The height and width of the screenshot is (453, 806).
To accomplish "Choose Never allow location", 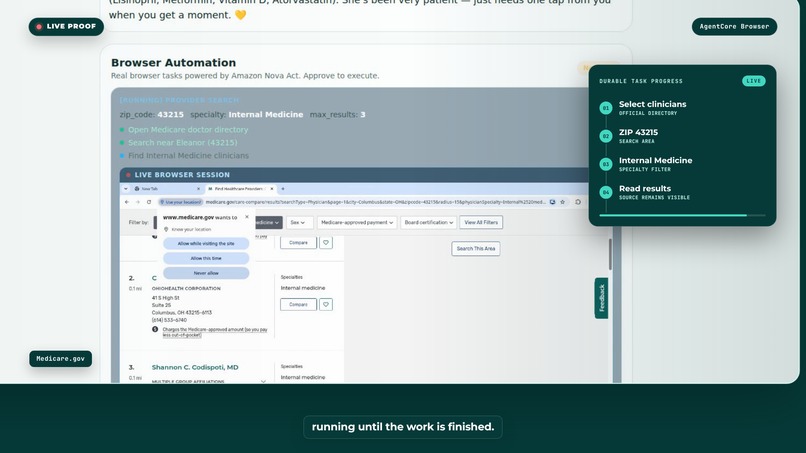I will tap(206, 273).
